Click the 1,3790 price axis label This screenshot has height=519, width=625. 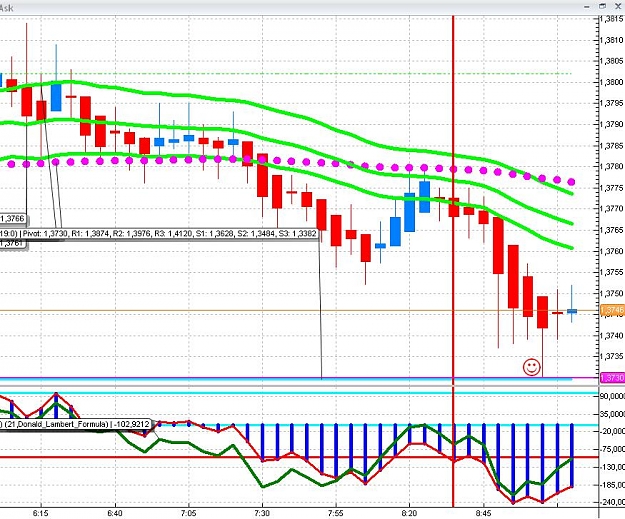click(x=613, y=124)
